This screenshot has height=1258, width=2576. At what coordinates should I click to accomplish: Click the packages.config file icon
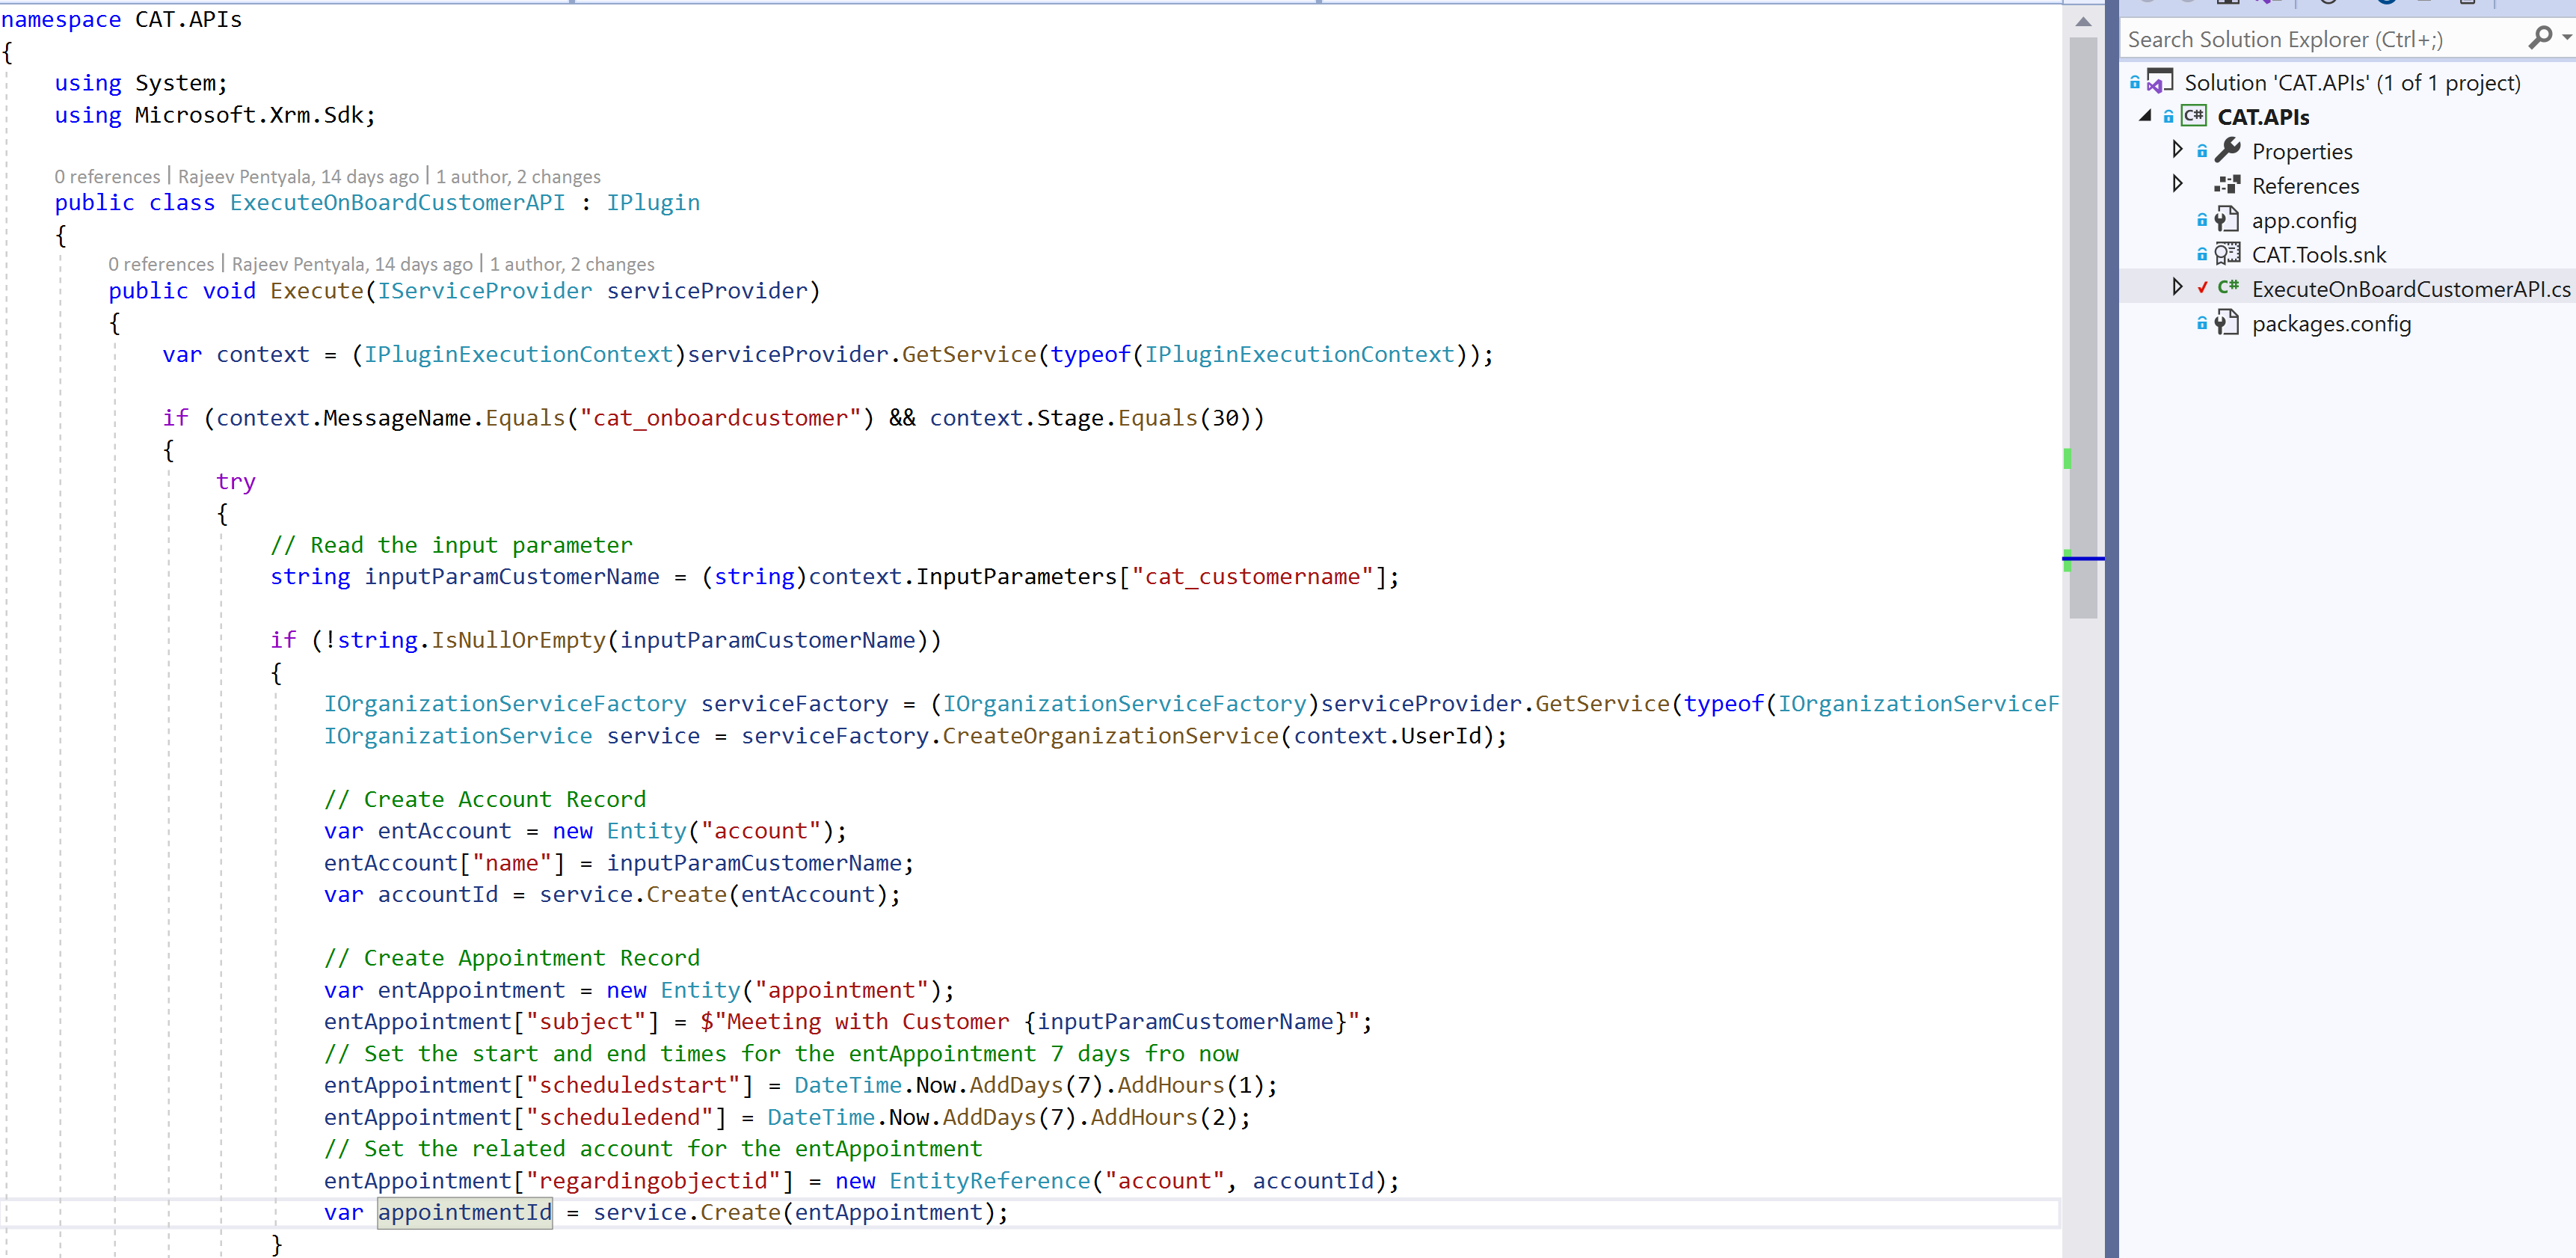[2228, 323]
